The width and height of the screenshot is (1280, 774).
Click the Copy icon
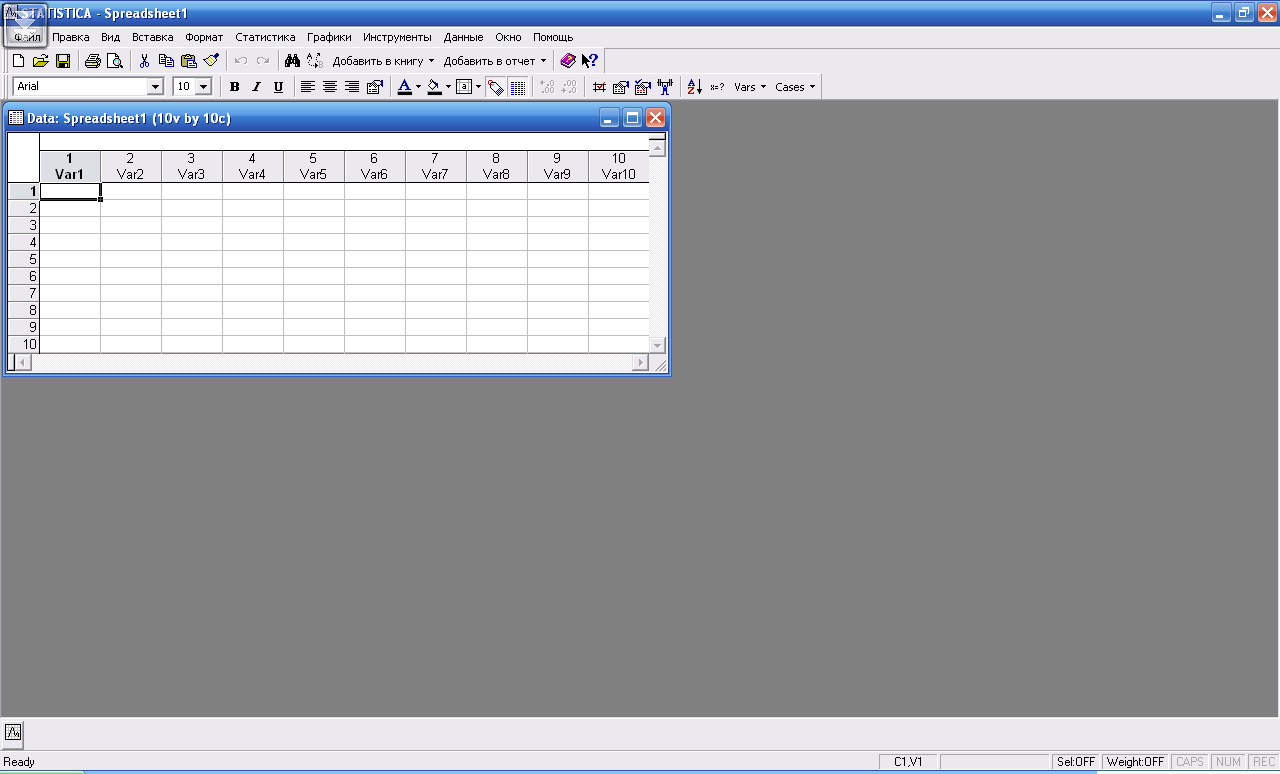(166, 61)
